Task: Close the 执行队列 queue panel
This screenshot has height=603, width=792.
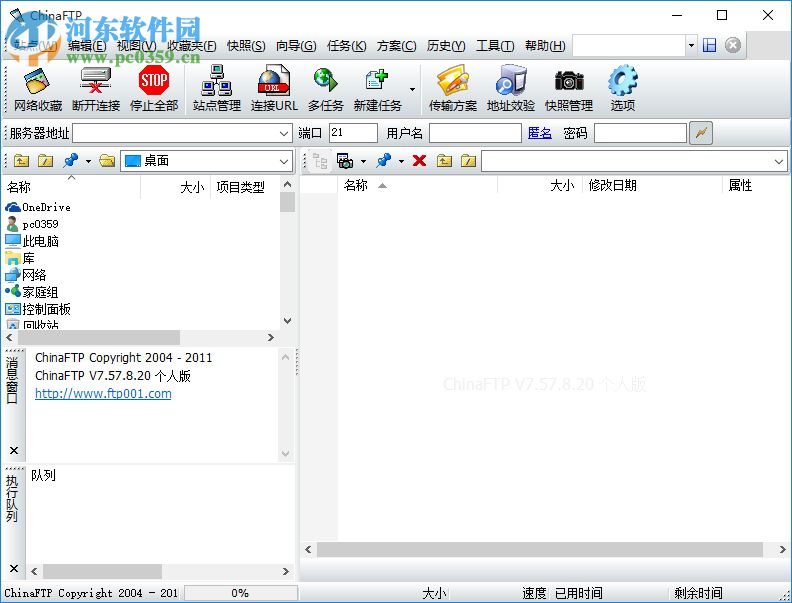Action: [x=14, y=569]
